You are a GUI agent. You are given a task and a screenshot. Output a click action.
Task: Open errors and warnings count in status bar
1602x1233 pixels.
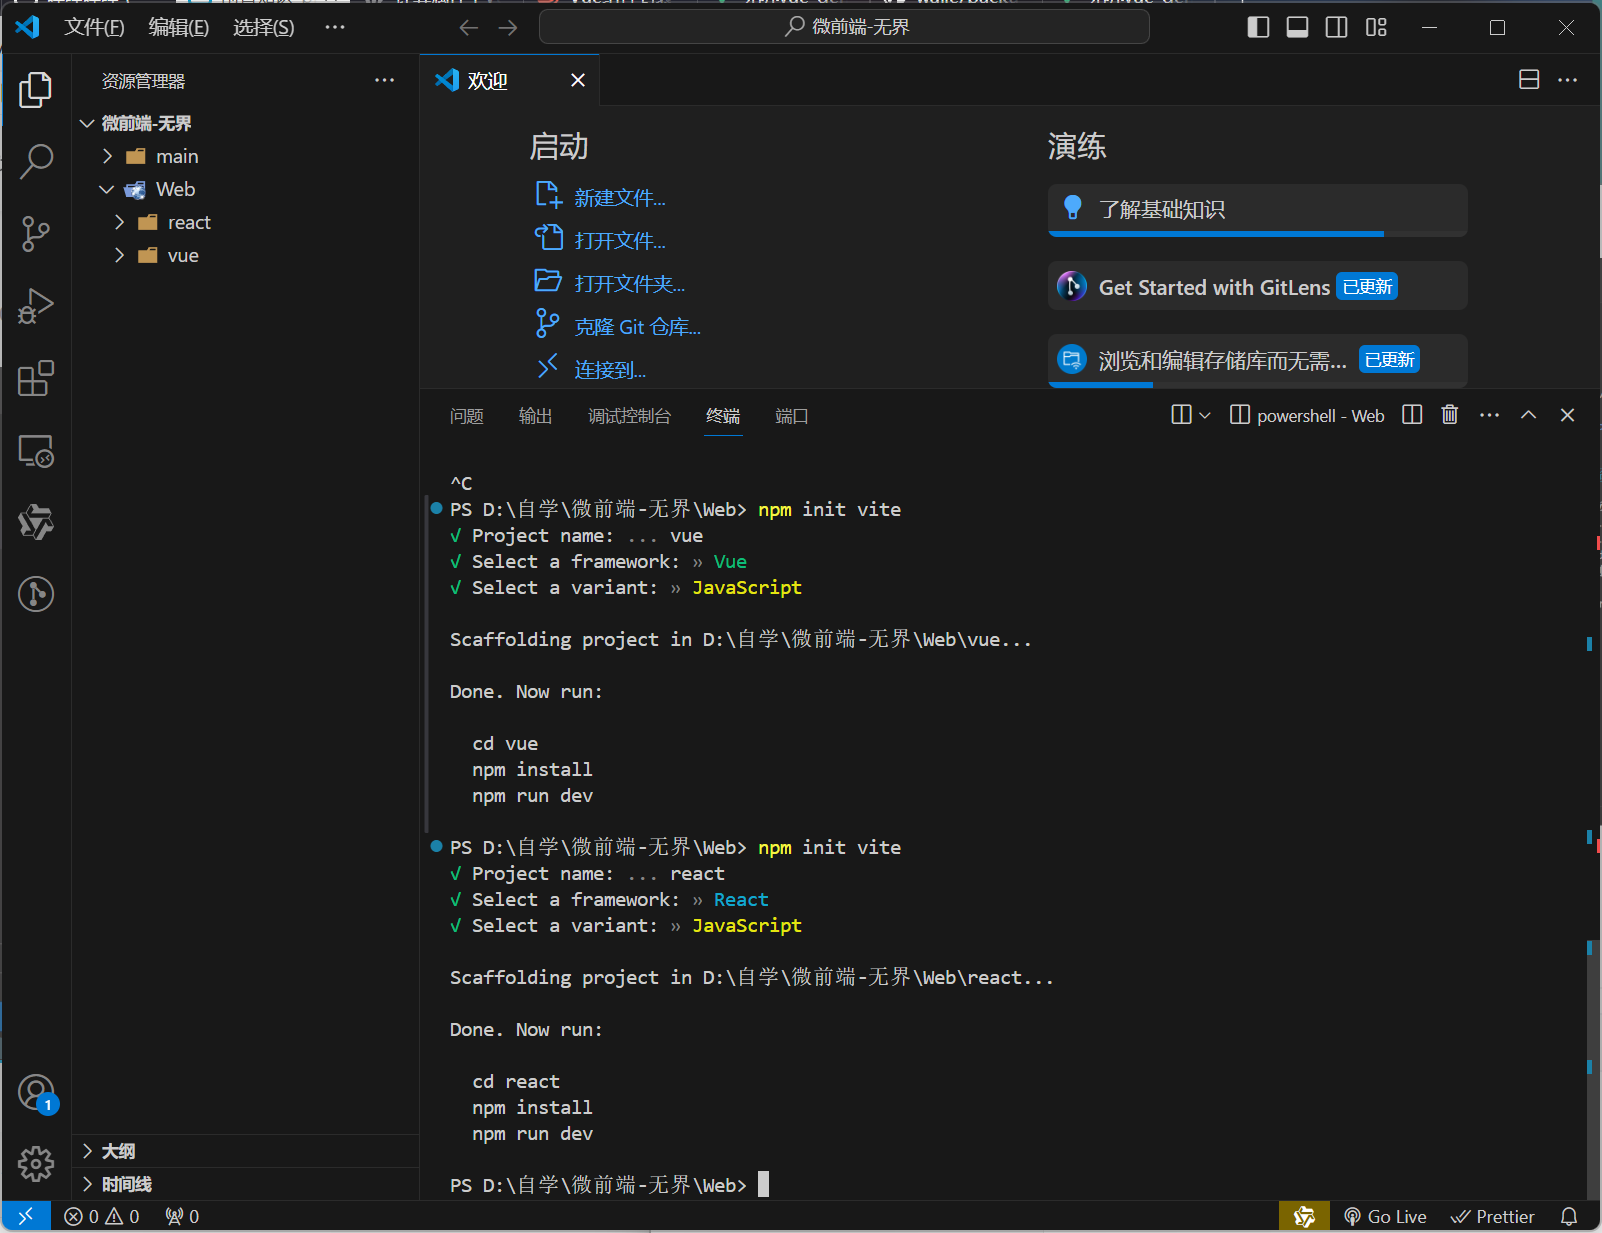(x=102, y=1216)
